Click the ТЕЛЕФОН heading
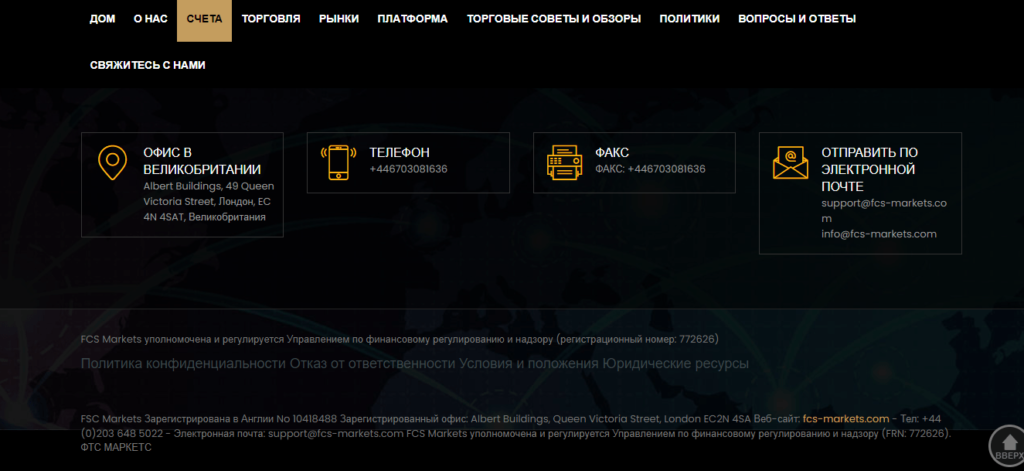This screenshot has width=1024, height=471. click(400, 153)
